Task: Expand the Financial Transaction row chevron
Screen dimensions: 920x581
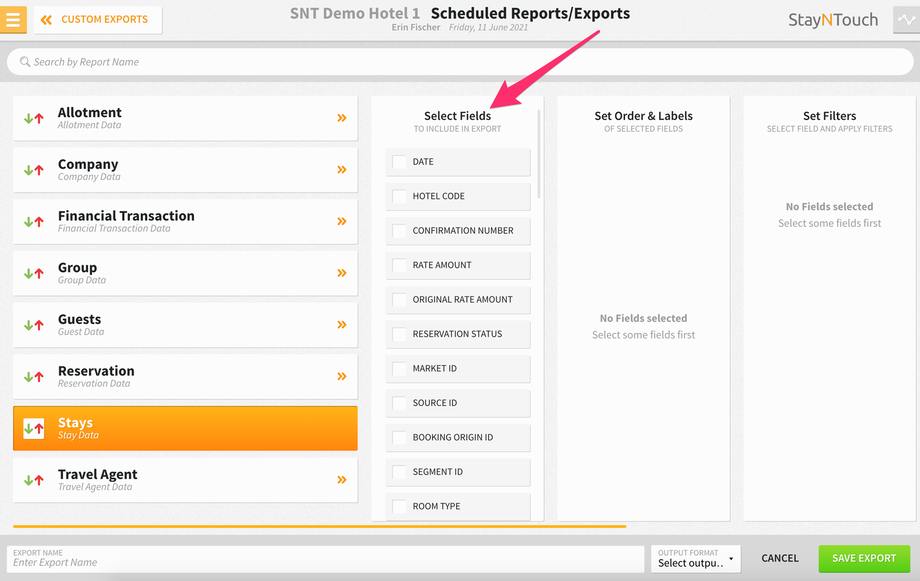Action: click(342, 221)
